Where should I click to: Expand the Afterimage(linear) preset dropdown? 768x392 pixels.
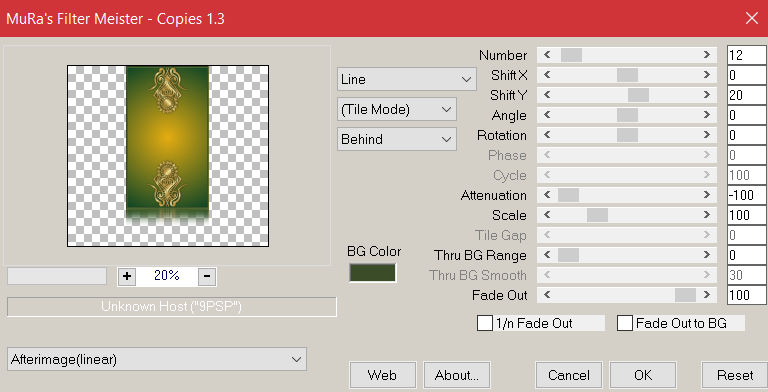tap(157, 360)
